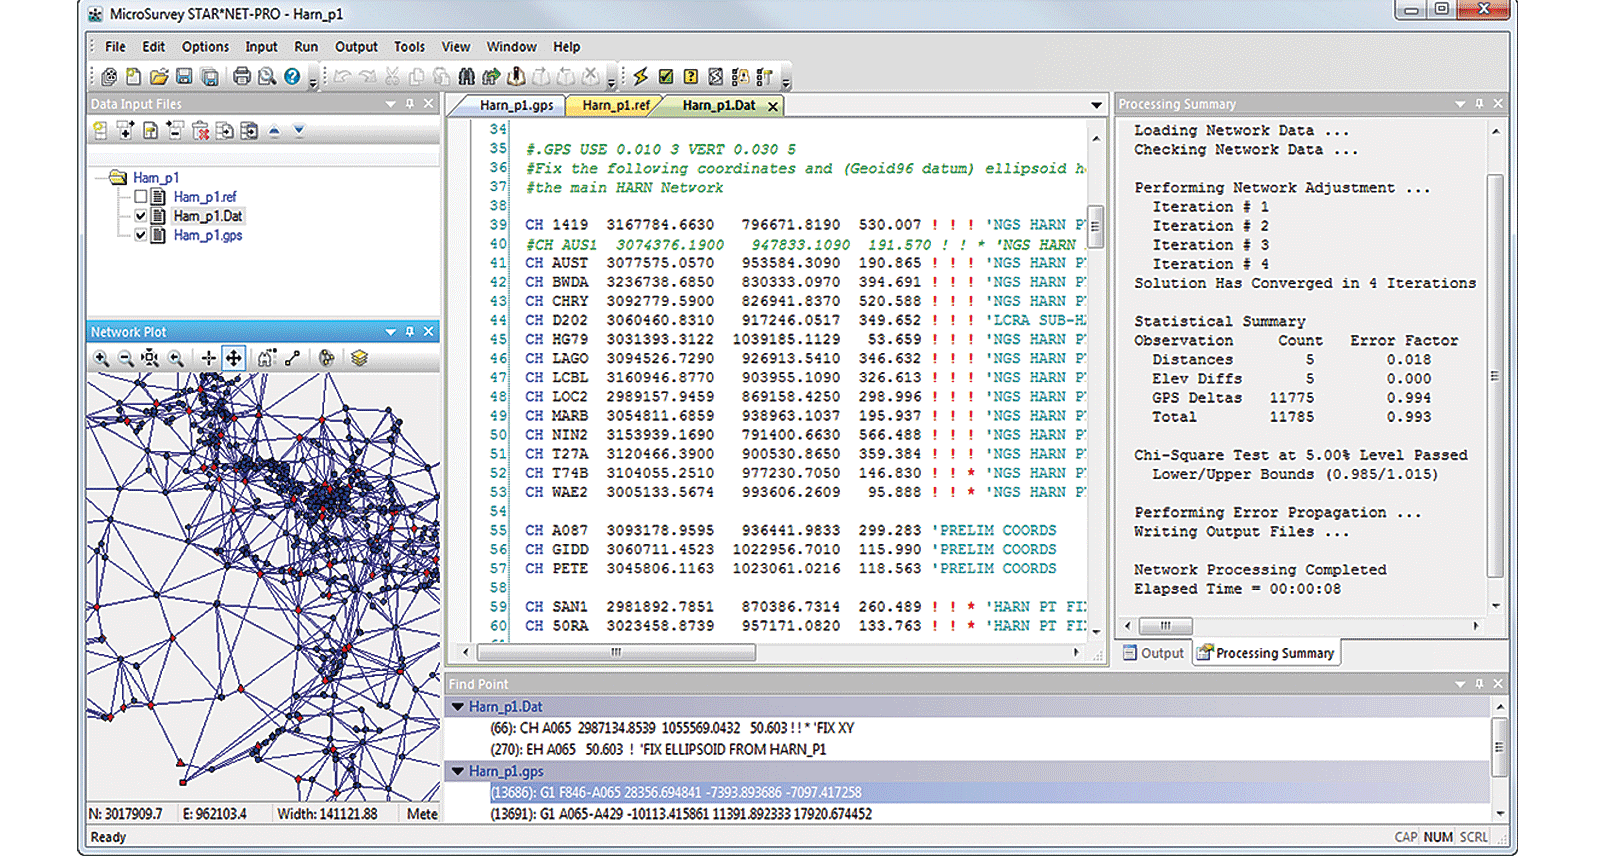Open the editor tab list dropdown arrow
This screenshot has width=1600, height=856.
[1096, 105]
